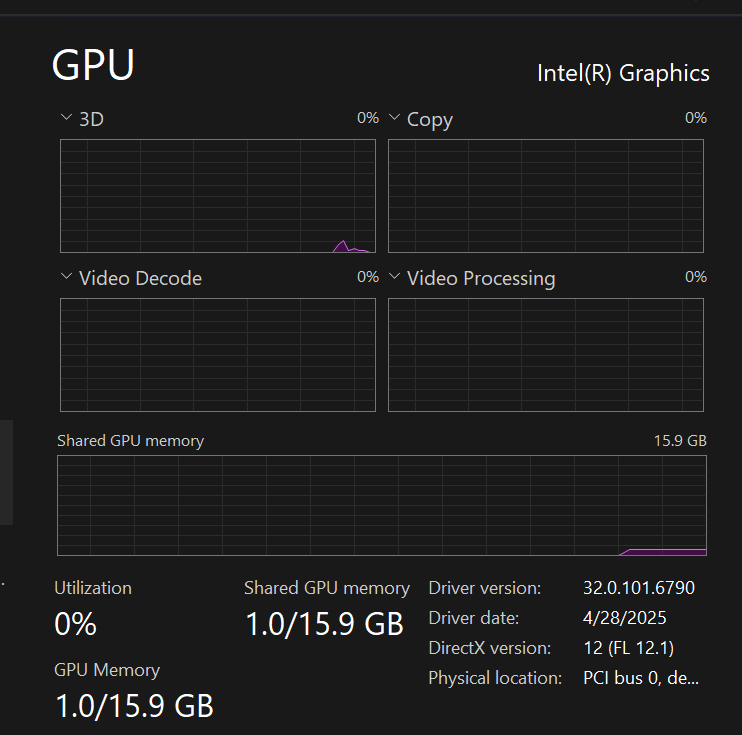The height and width of the screenshot is (735, 742).
Task: Click the Intel(R) Graphics device name
Action: click(623, 73)
